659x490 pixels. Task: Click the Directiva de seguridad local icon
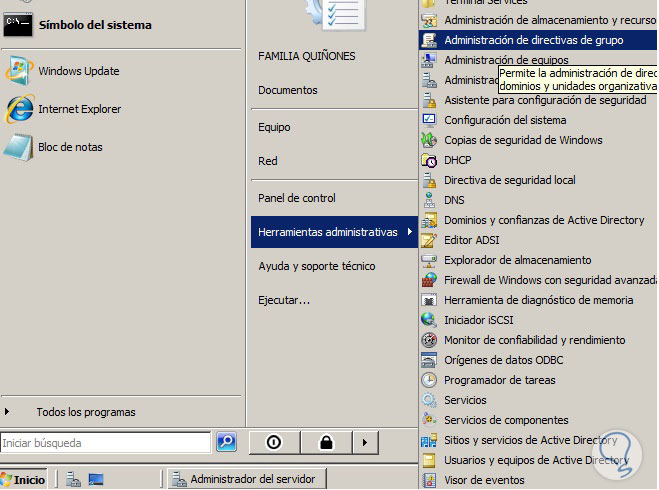[x=429, y=180]
